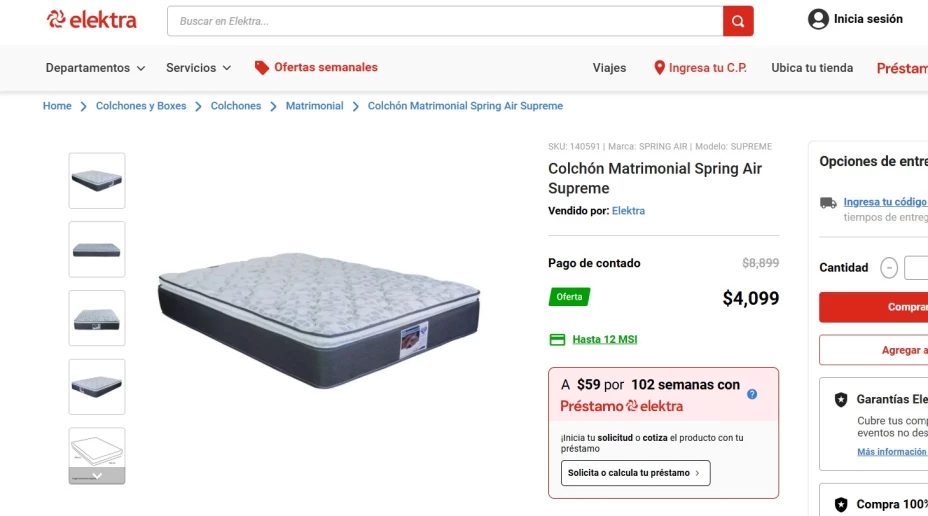Open the Hasta 12 MSI link

tap(604, 339)
